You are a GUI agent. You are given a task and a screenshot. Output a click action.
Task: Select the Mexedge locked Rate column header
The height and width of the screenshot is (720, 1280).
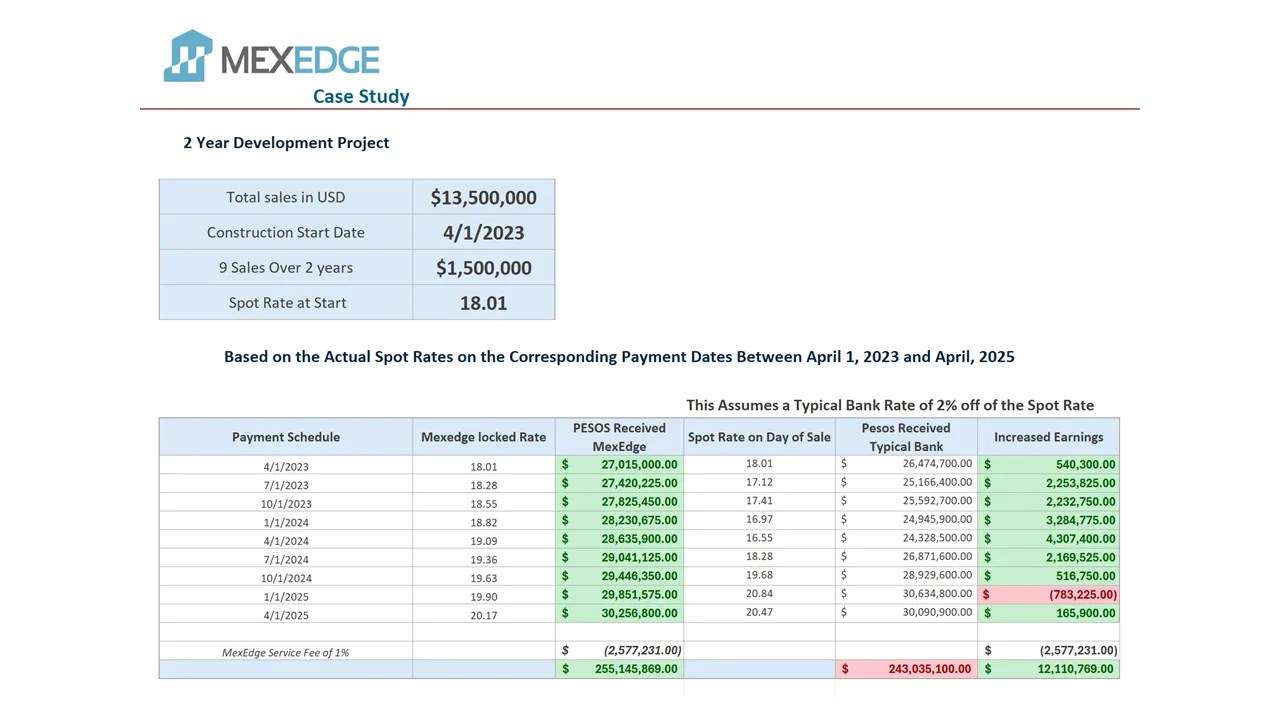(483, 437)
